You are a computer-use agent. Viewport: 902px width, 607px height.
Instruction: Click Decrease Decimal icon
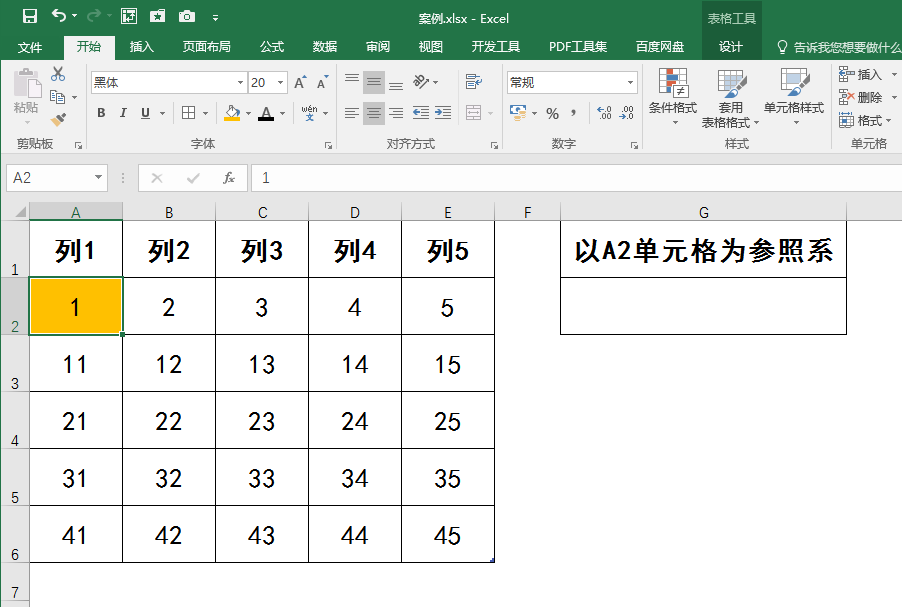tap(626, 113)
